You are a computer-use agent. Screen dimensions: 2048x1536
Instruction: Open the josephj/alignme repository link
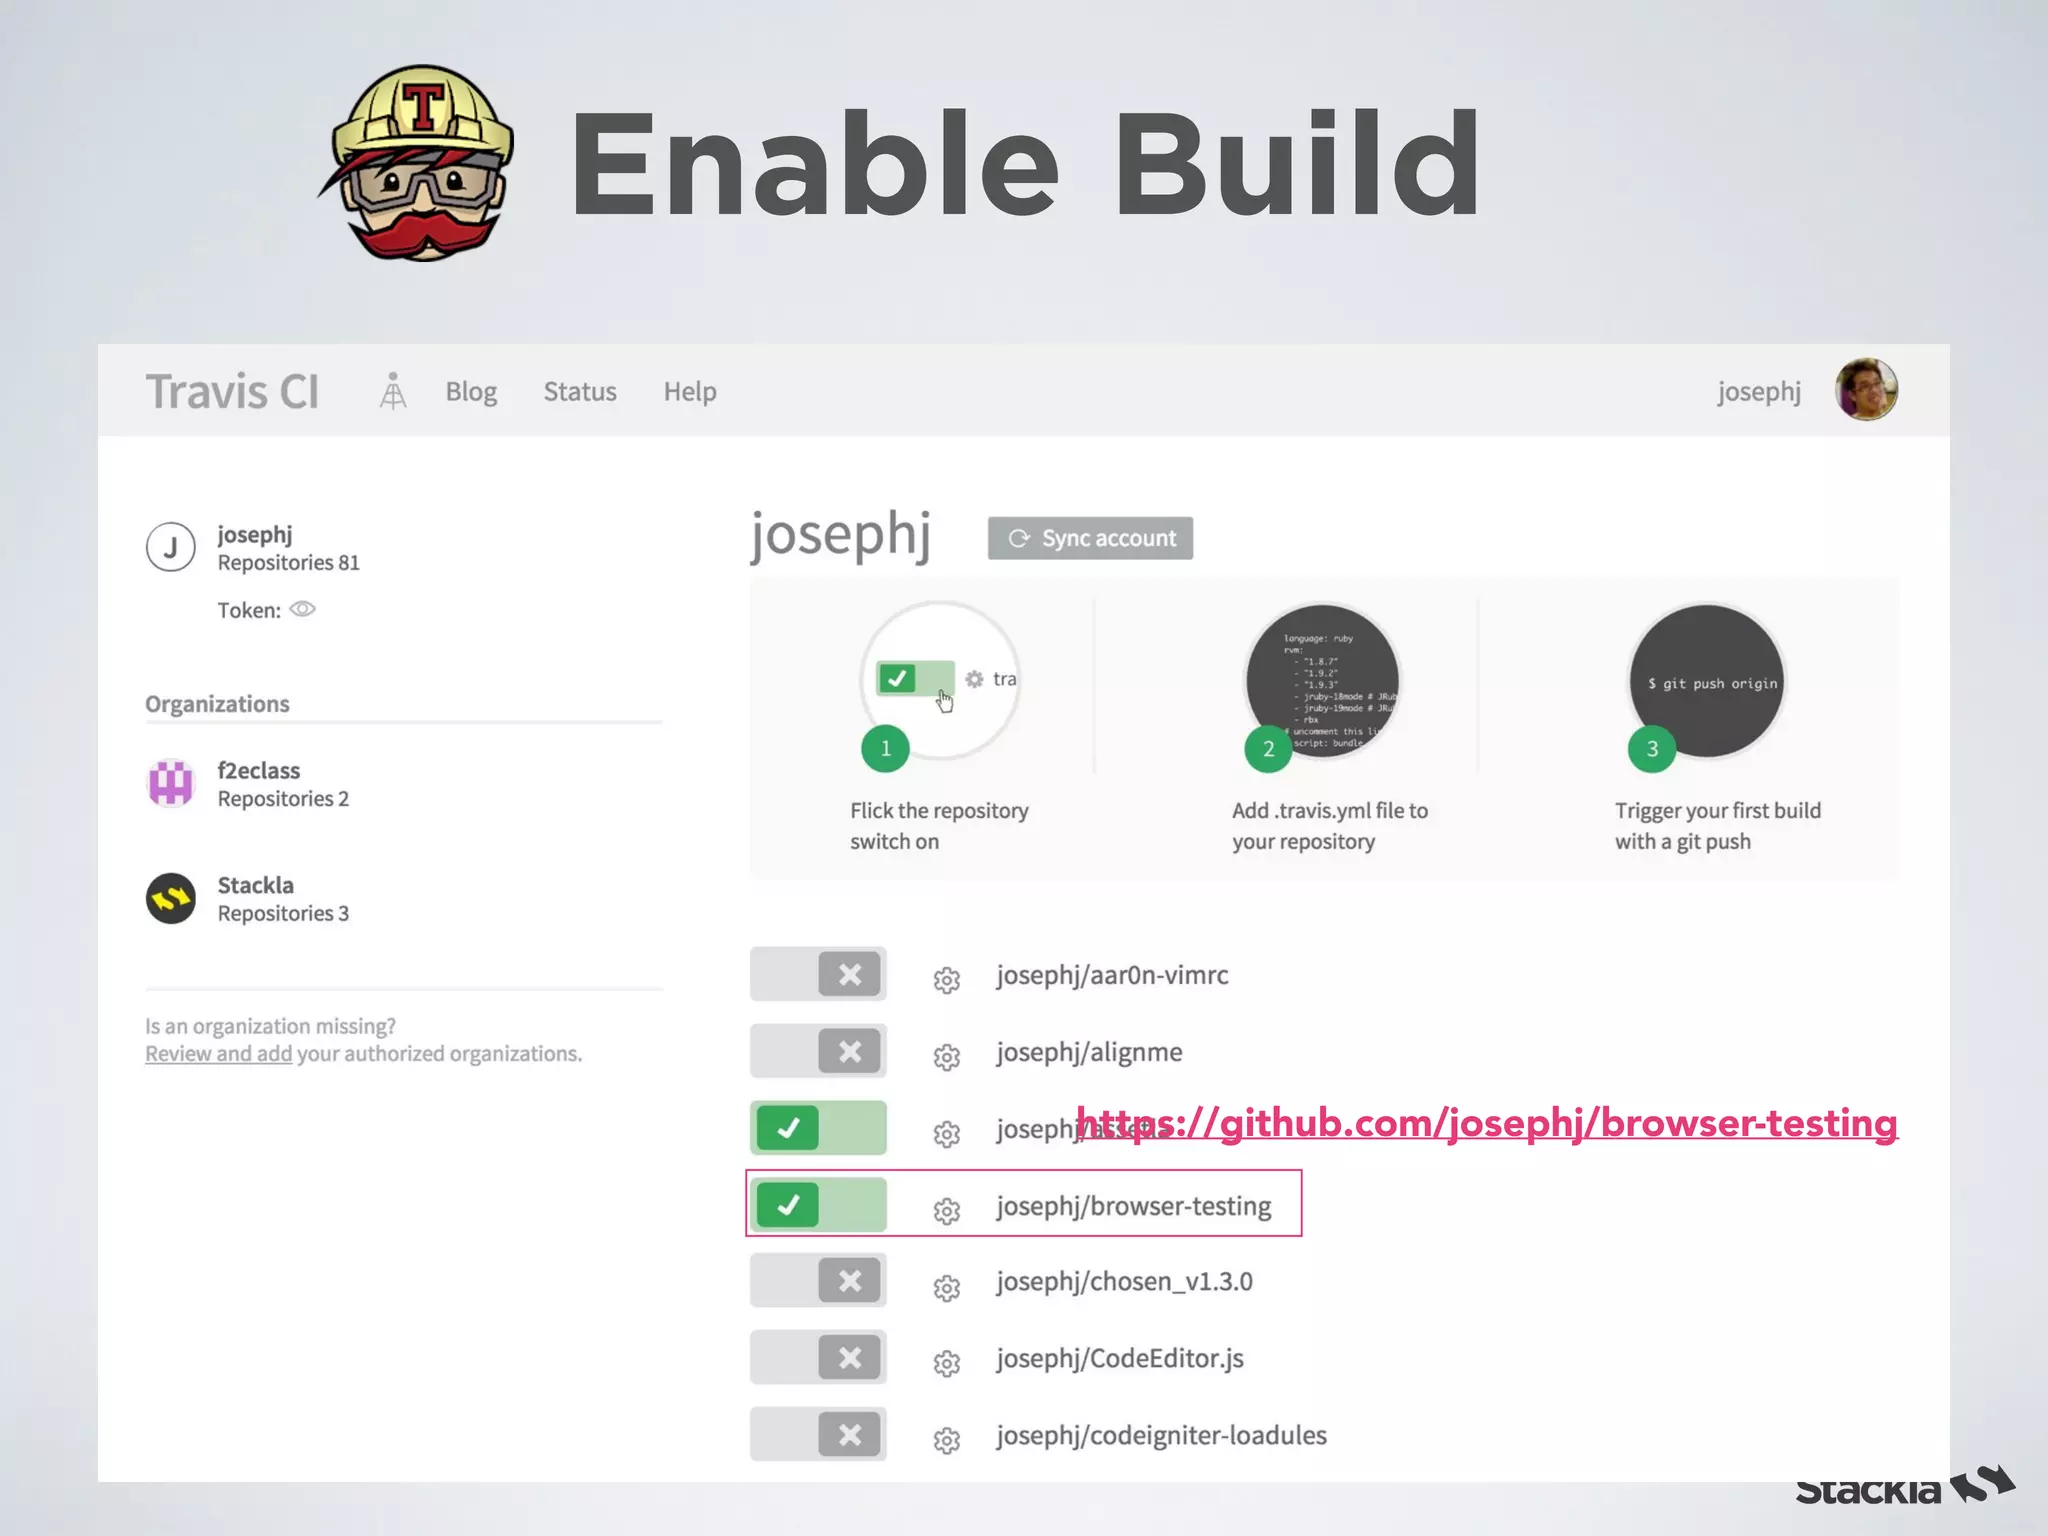coord(1089,1052)
